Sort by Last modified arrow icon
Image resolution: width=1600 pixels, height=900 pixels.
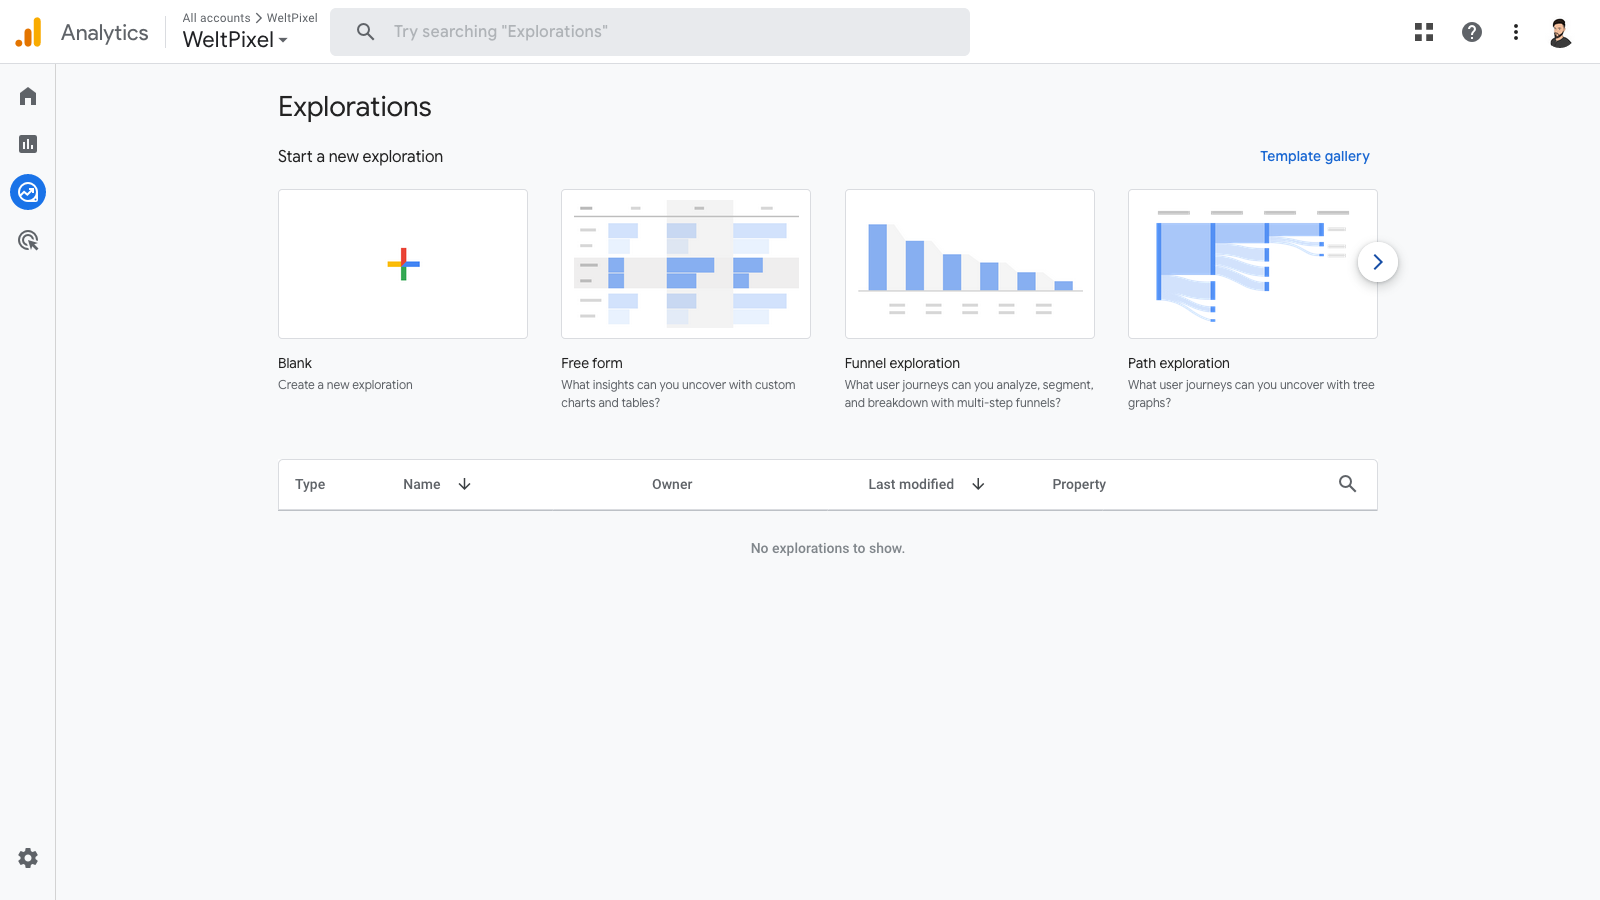pos(978,484)
